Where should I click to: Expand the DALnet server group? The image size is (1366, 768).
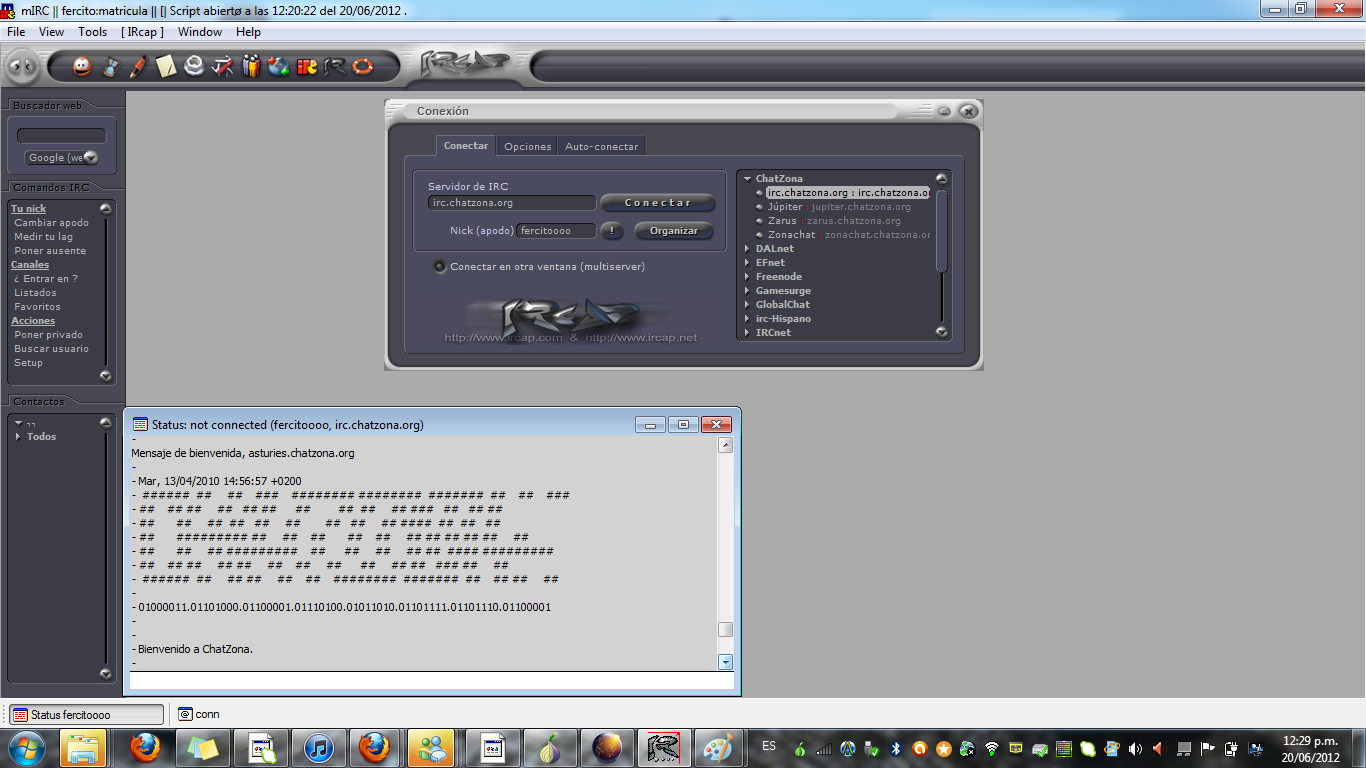(x=747, y=249)
